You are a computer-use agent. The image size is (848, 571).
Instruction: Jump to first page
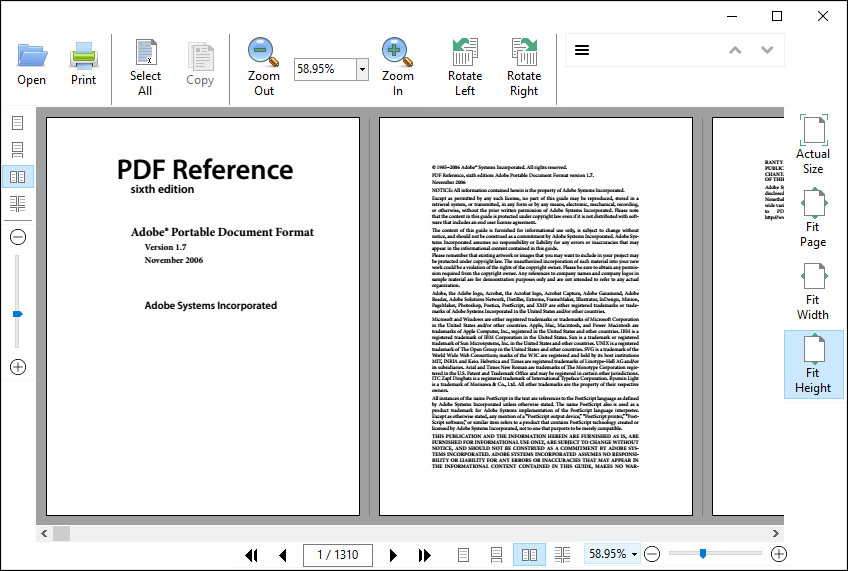pos(251,555)
